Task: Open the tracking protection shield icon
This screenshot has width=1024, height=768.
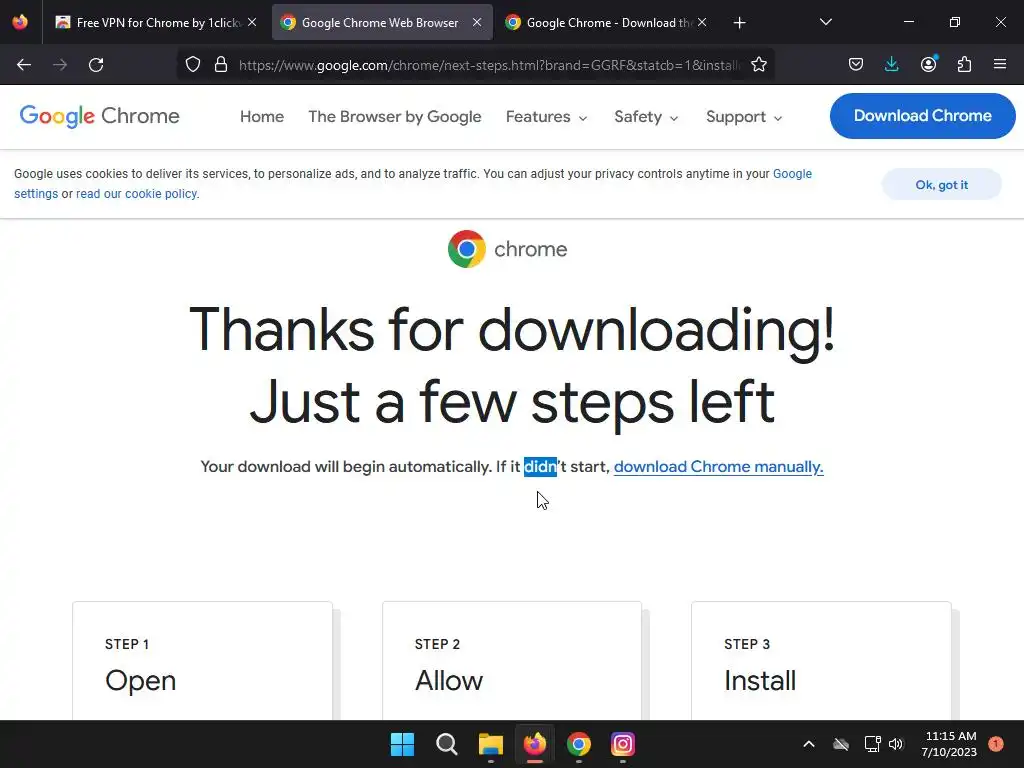Action: point(193,65)
